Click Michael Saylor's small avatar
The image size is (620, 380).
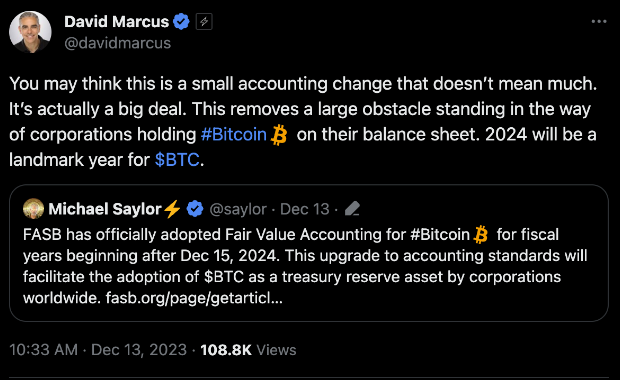coord(34,209)
